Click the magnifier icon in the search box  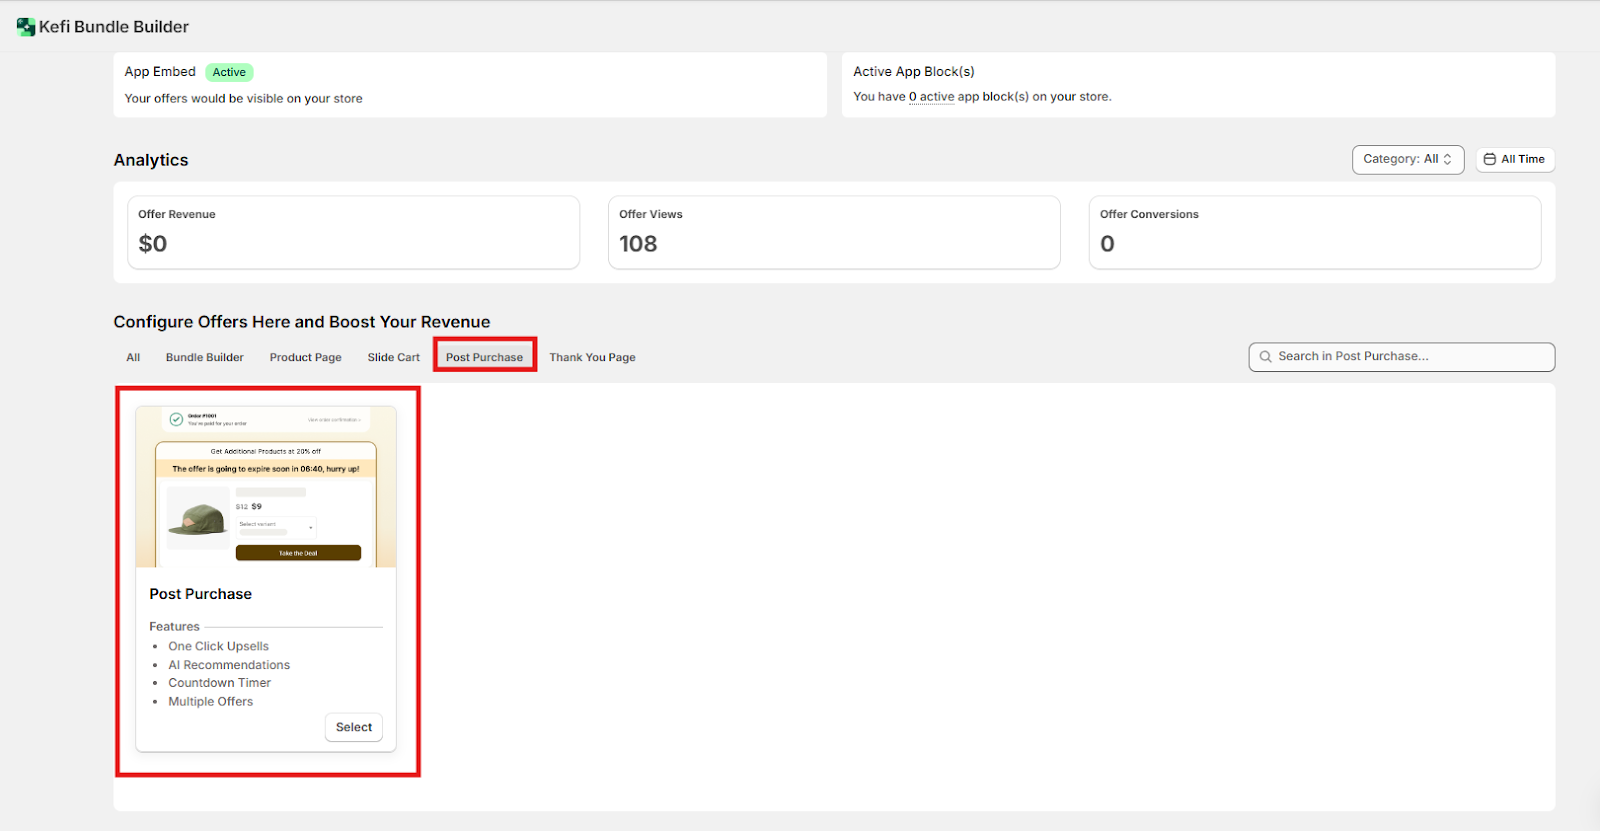point(1265,357)
